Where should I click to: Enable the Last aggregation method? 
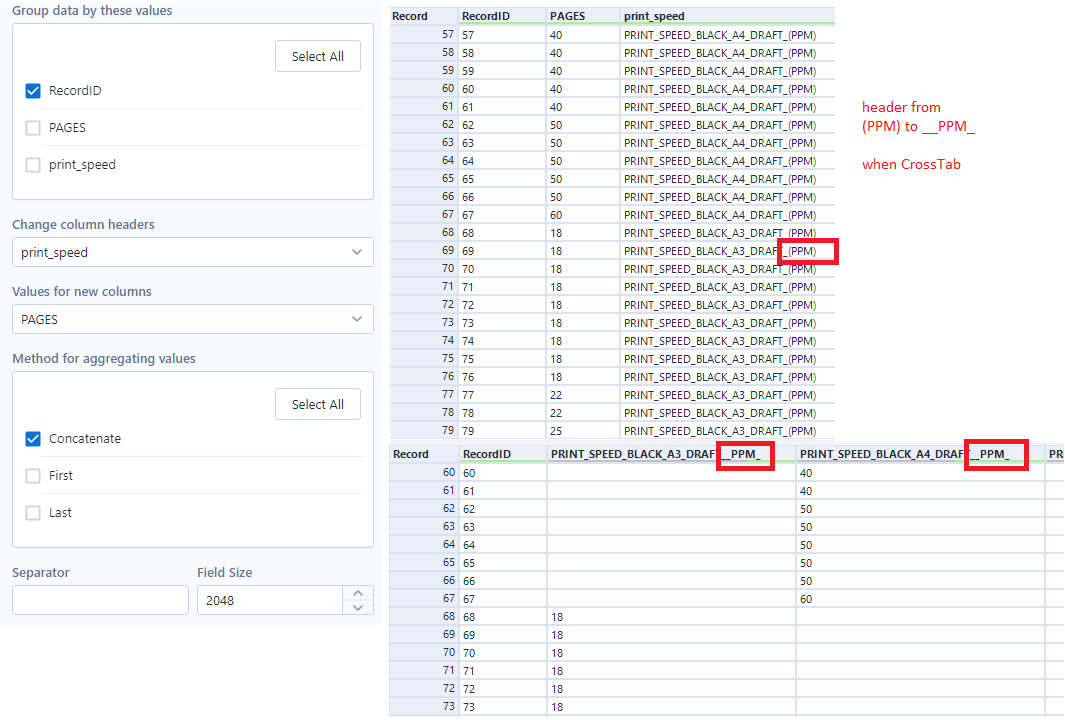point(33,512)
